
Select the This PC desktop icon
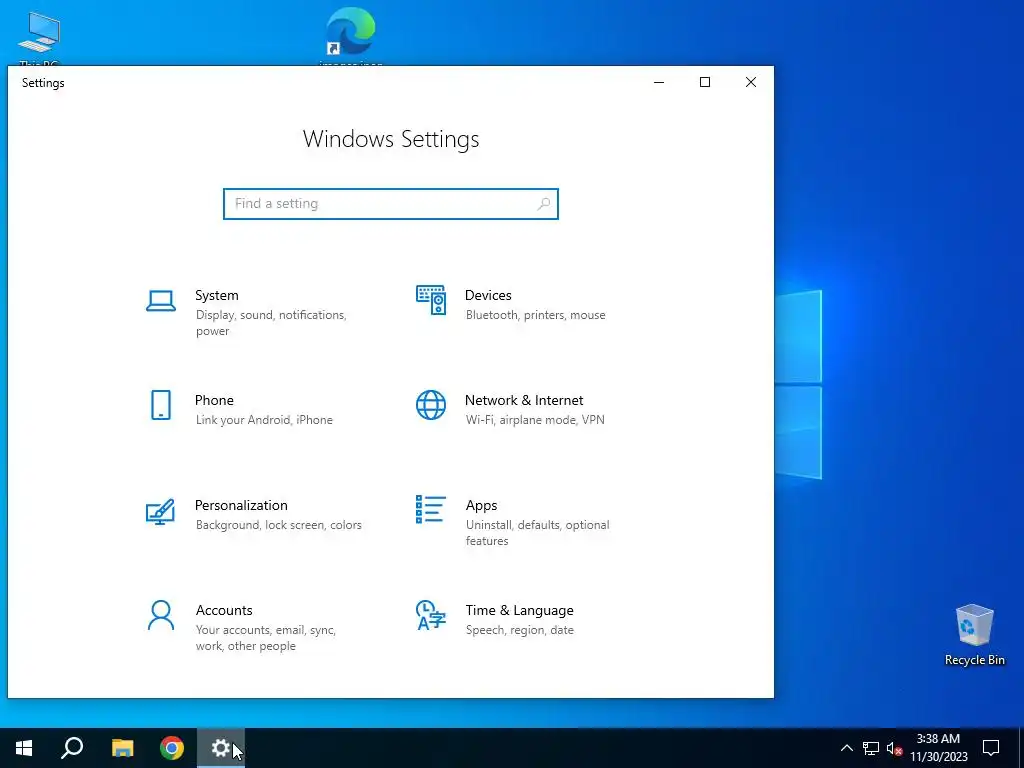point(39,38)
